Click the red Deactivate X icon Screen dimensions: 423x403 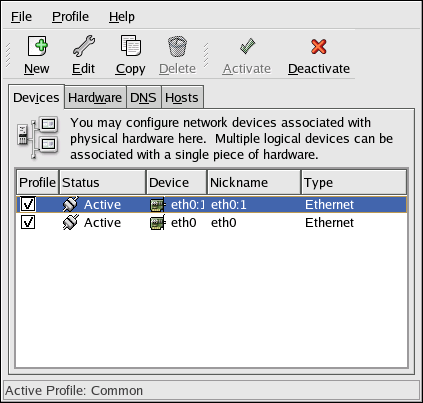[319, 46]
